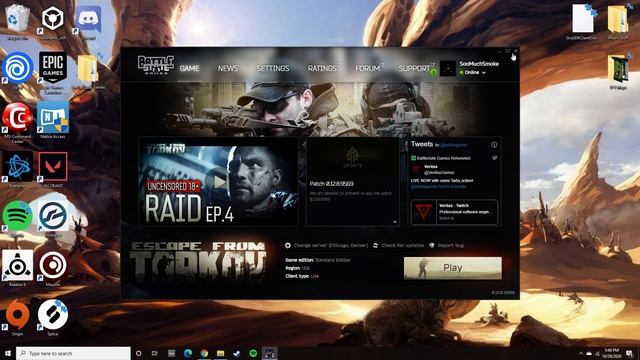Open Task View on the taskbar
The image size is (640, 360).
click(155, 353)
